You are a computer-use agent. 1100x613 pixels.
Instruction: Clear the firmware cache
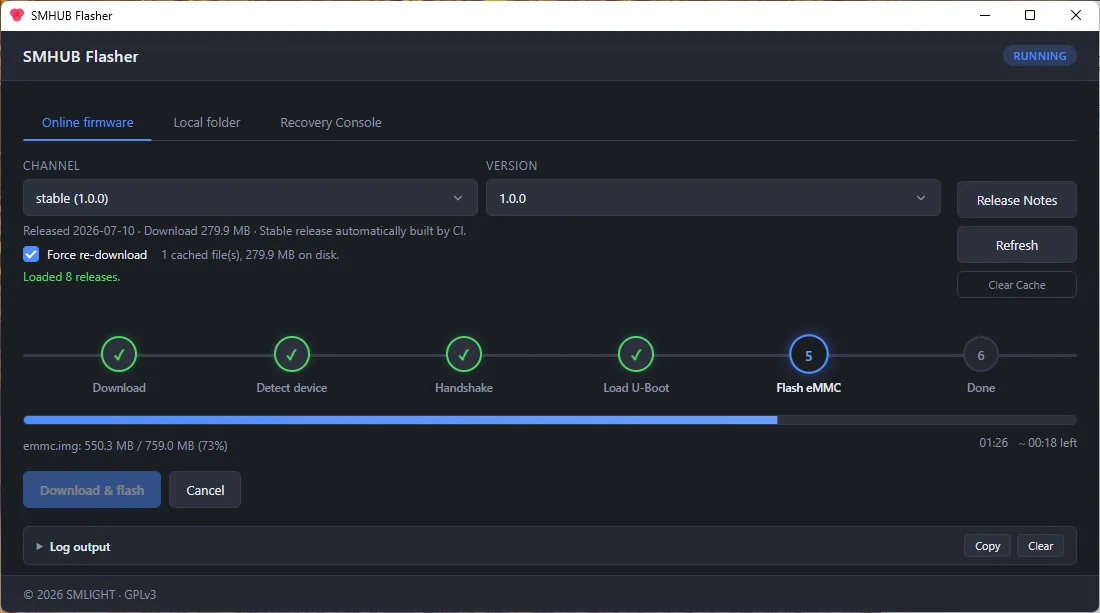(1017, 285)
